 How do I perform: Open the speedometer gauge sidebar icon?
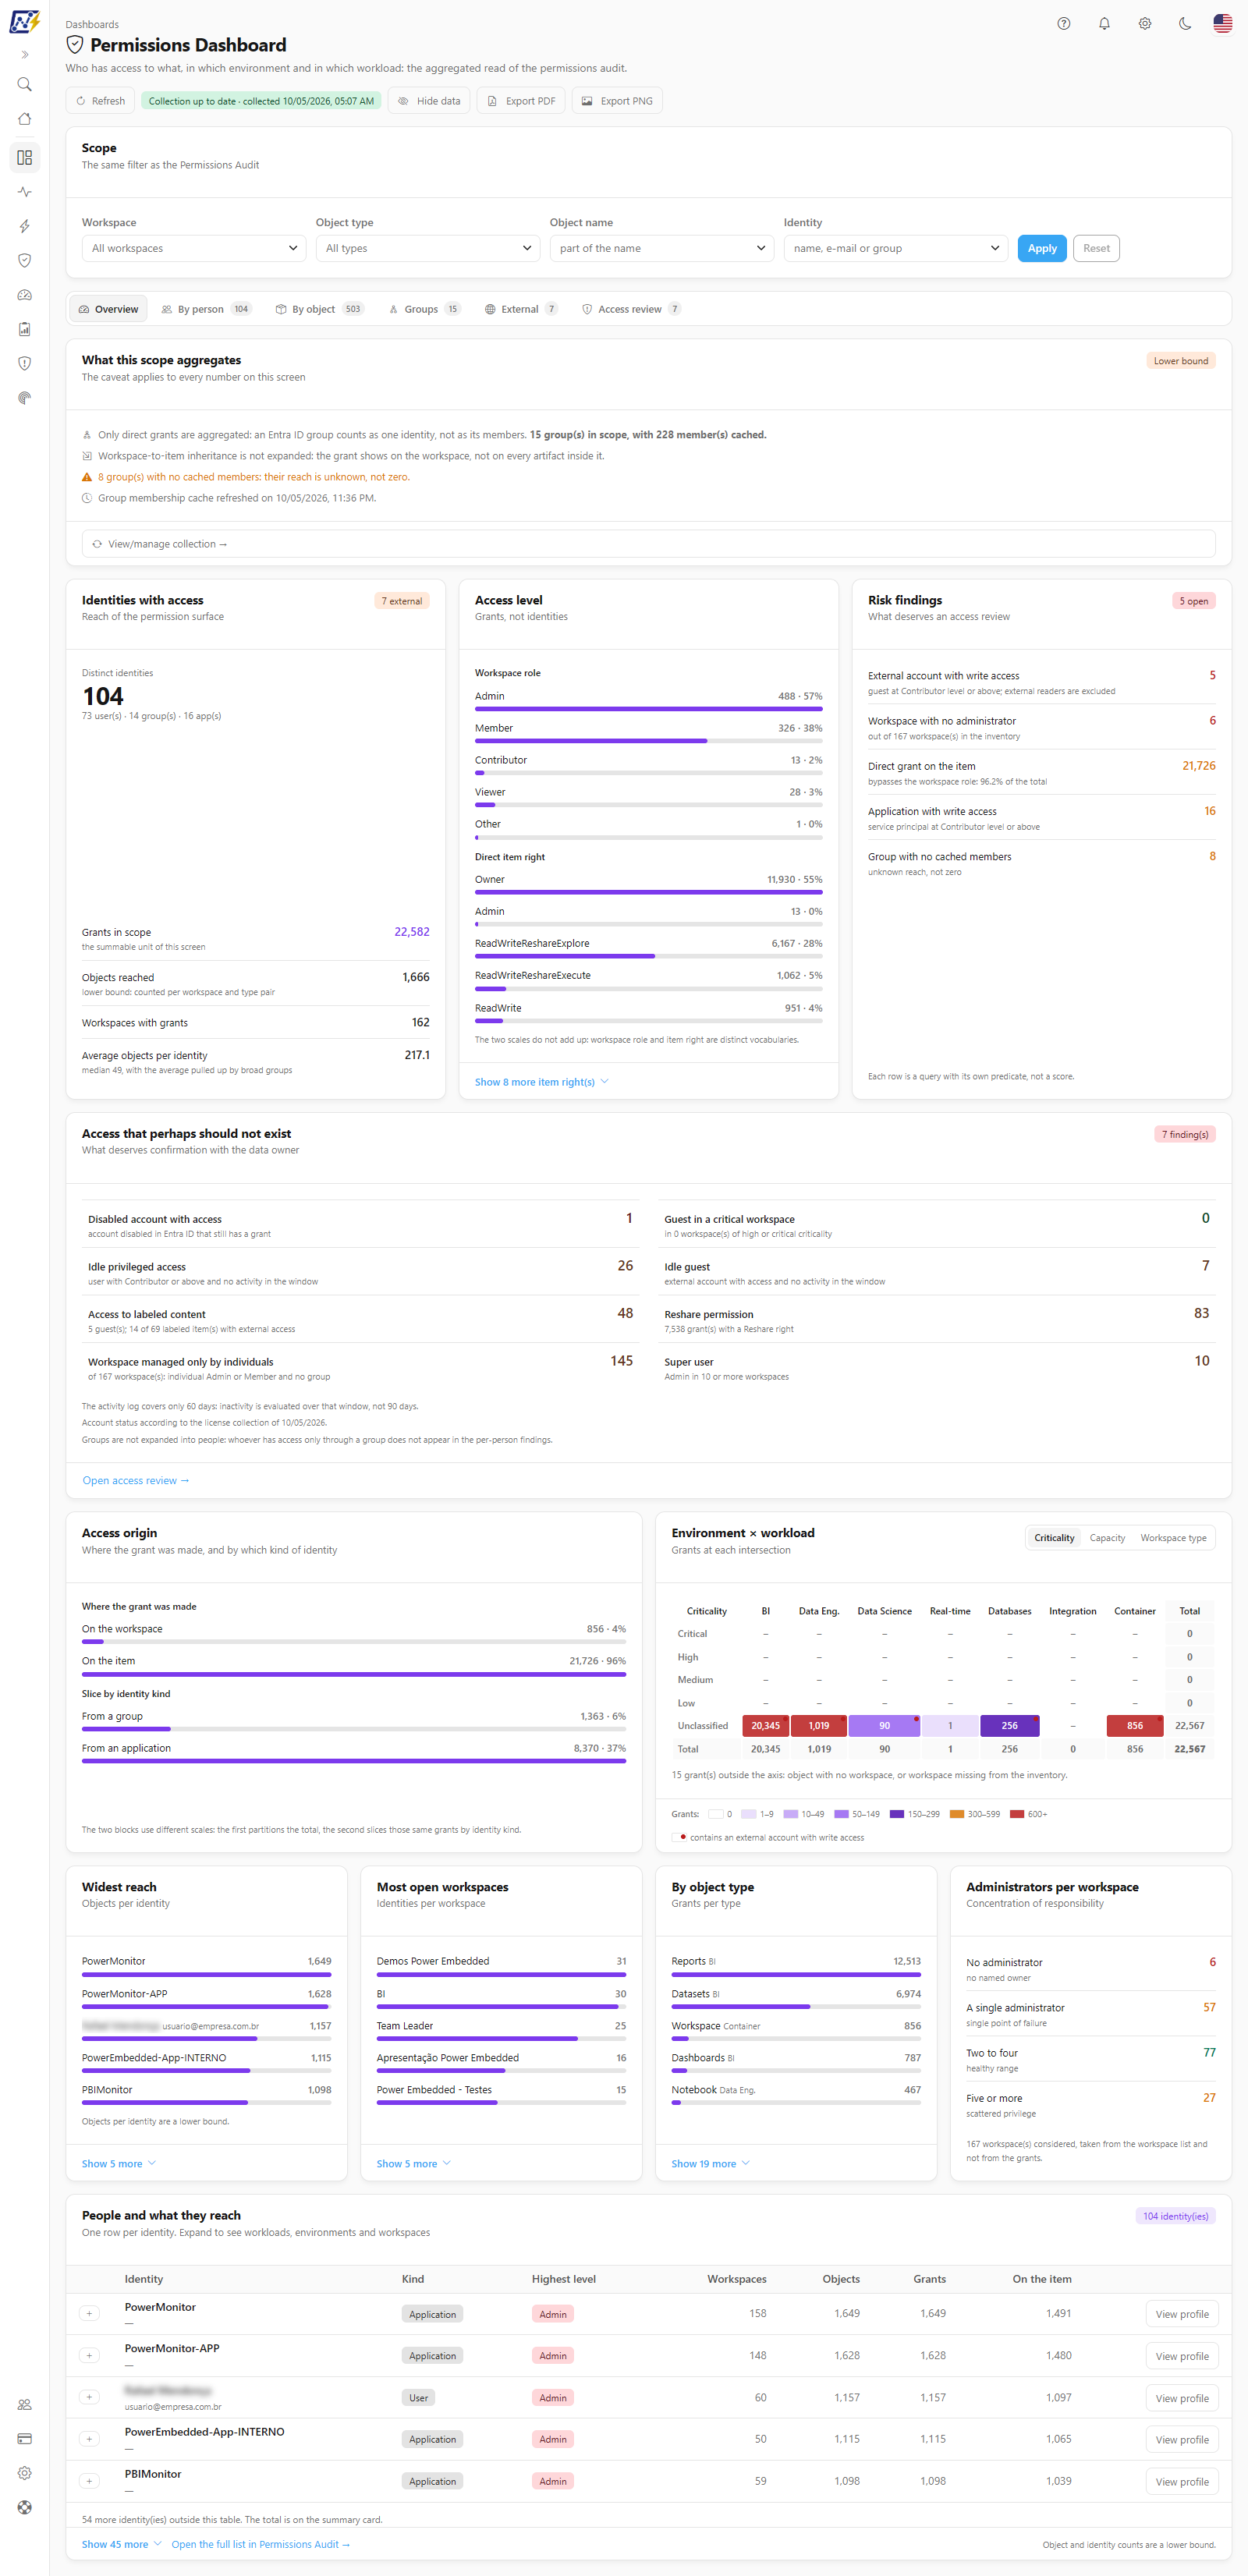tap(25, 295)
